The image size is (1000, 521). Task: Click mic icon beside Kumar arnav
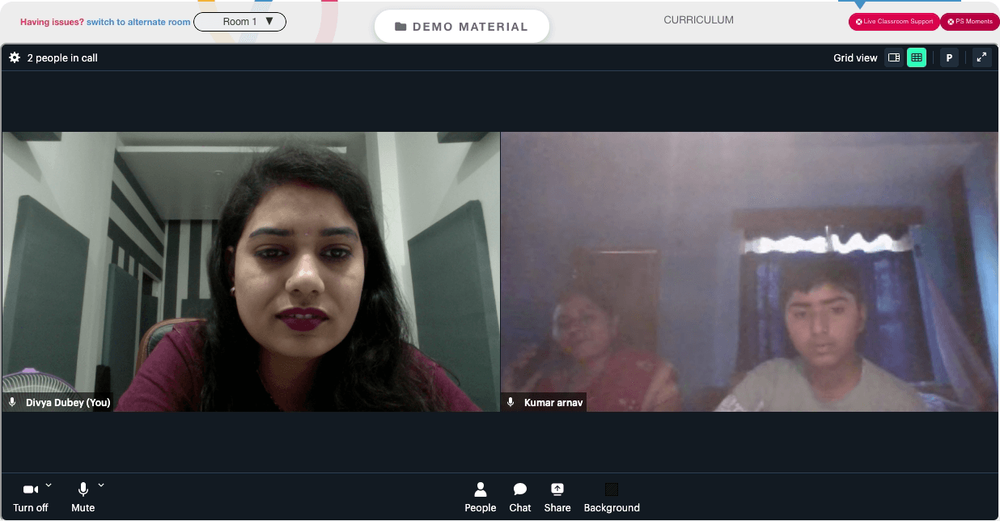[x=510, y=402]
